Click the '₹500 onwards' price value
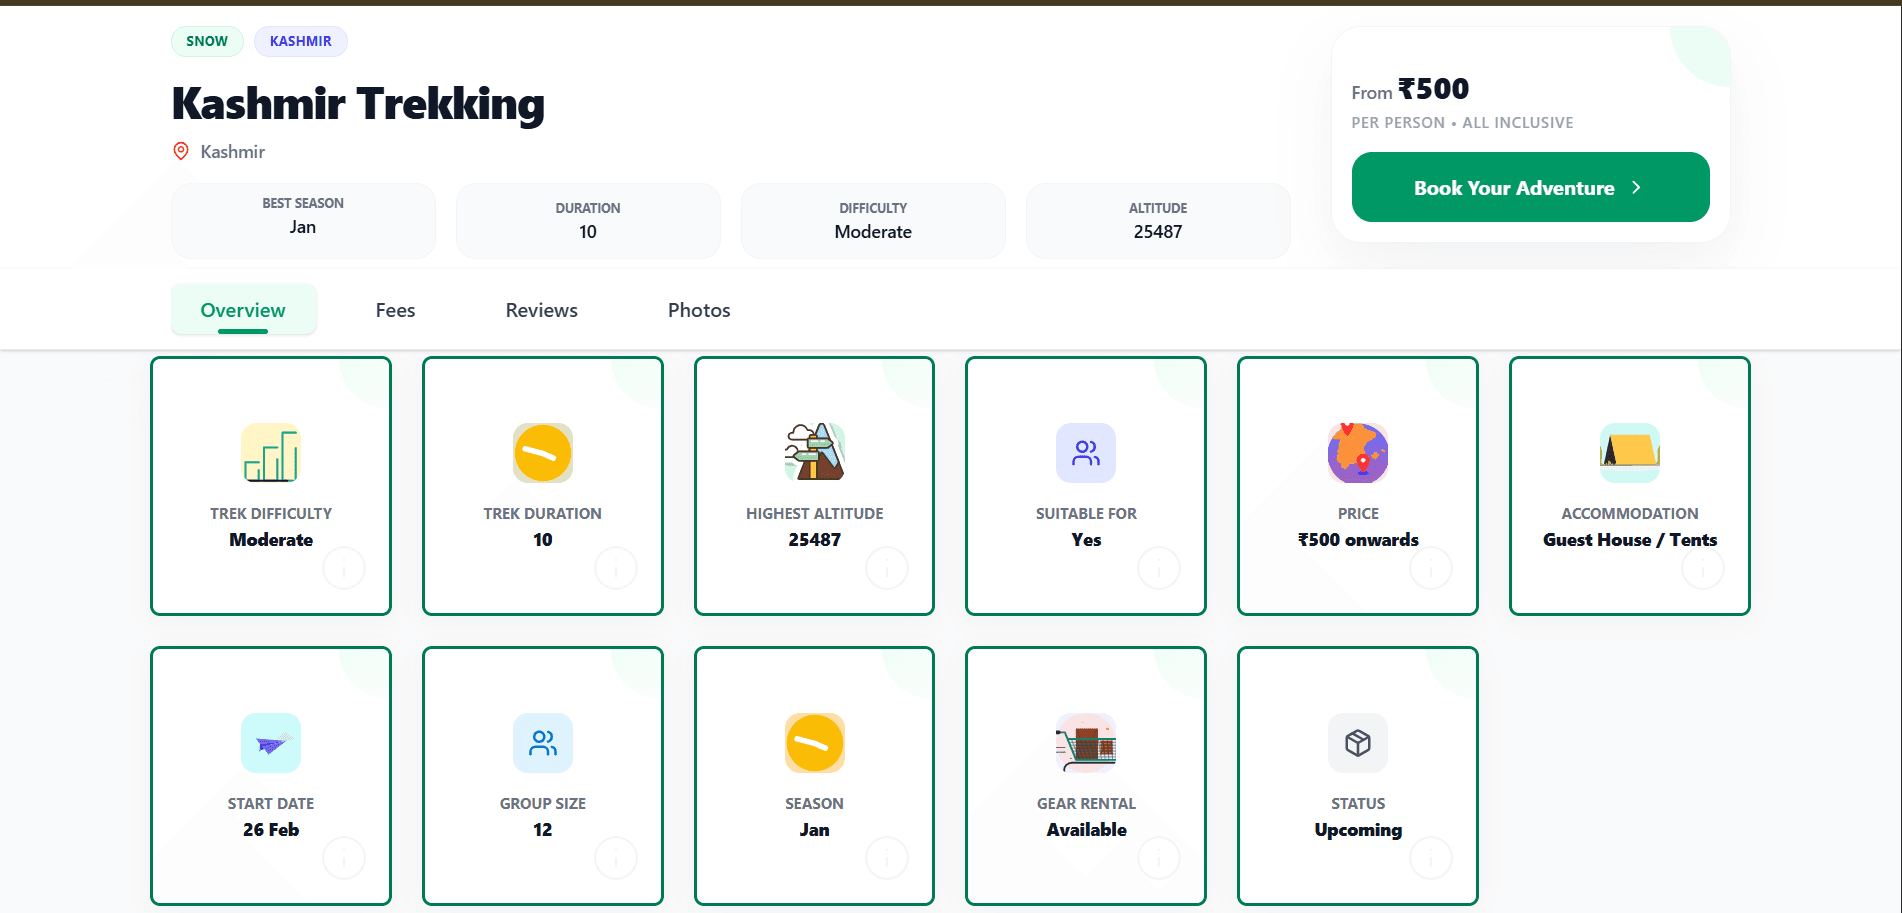Image resolution: width=1902 pixels, height=913 pixels. [x=1358, y=540]
